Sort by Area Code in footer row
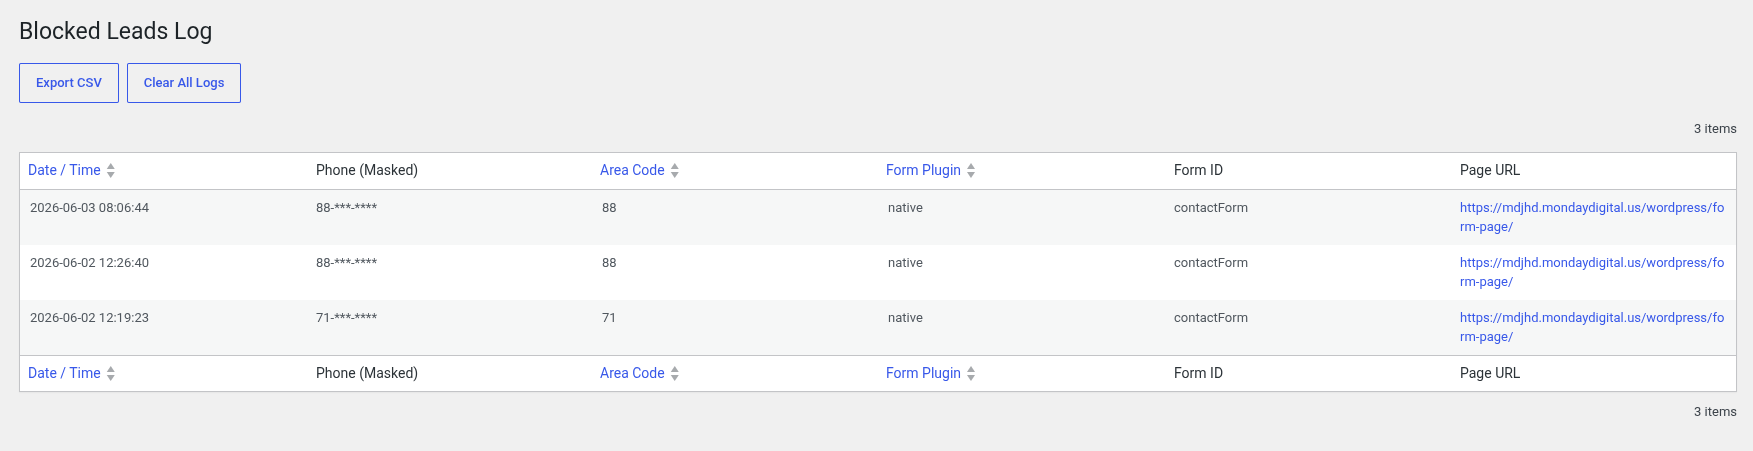 (x=632, y=373)
